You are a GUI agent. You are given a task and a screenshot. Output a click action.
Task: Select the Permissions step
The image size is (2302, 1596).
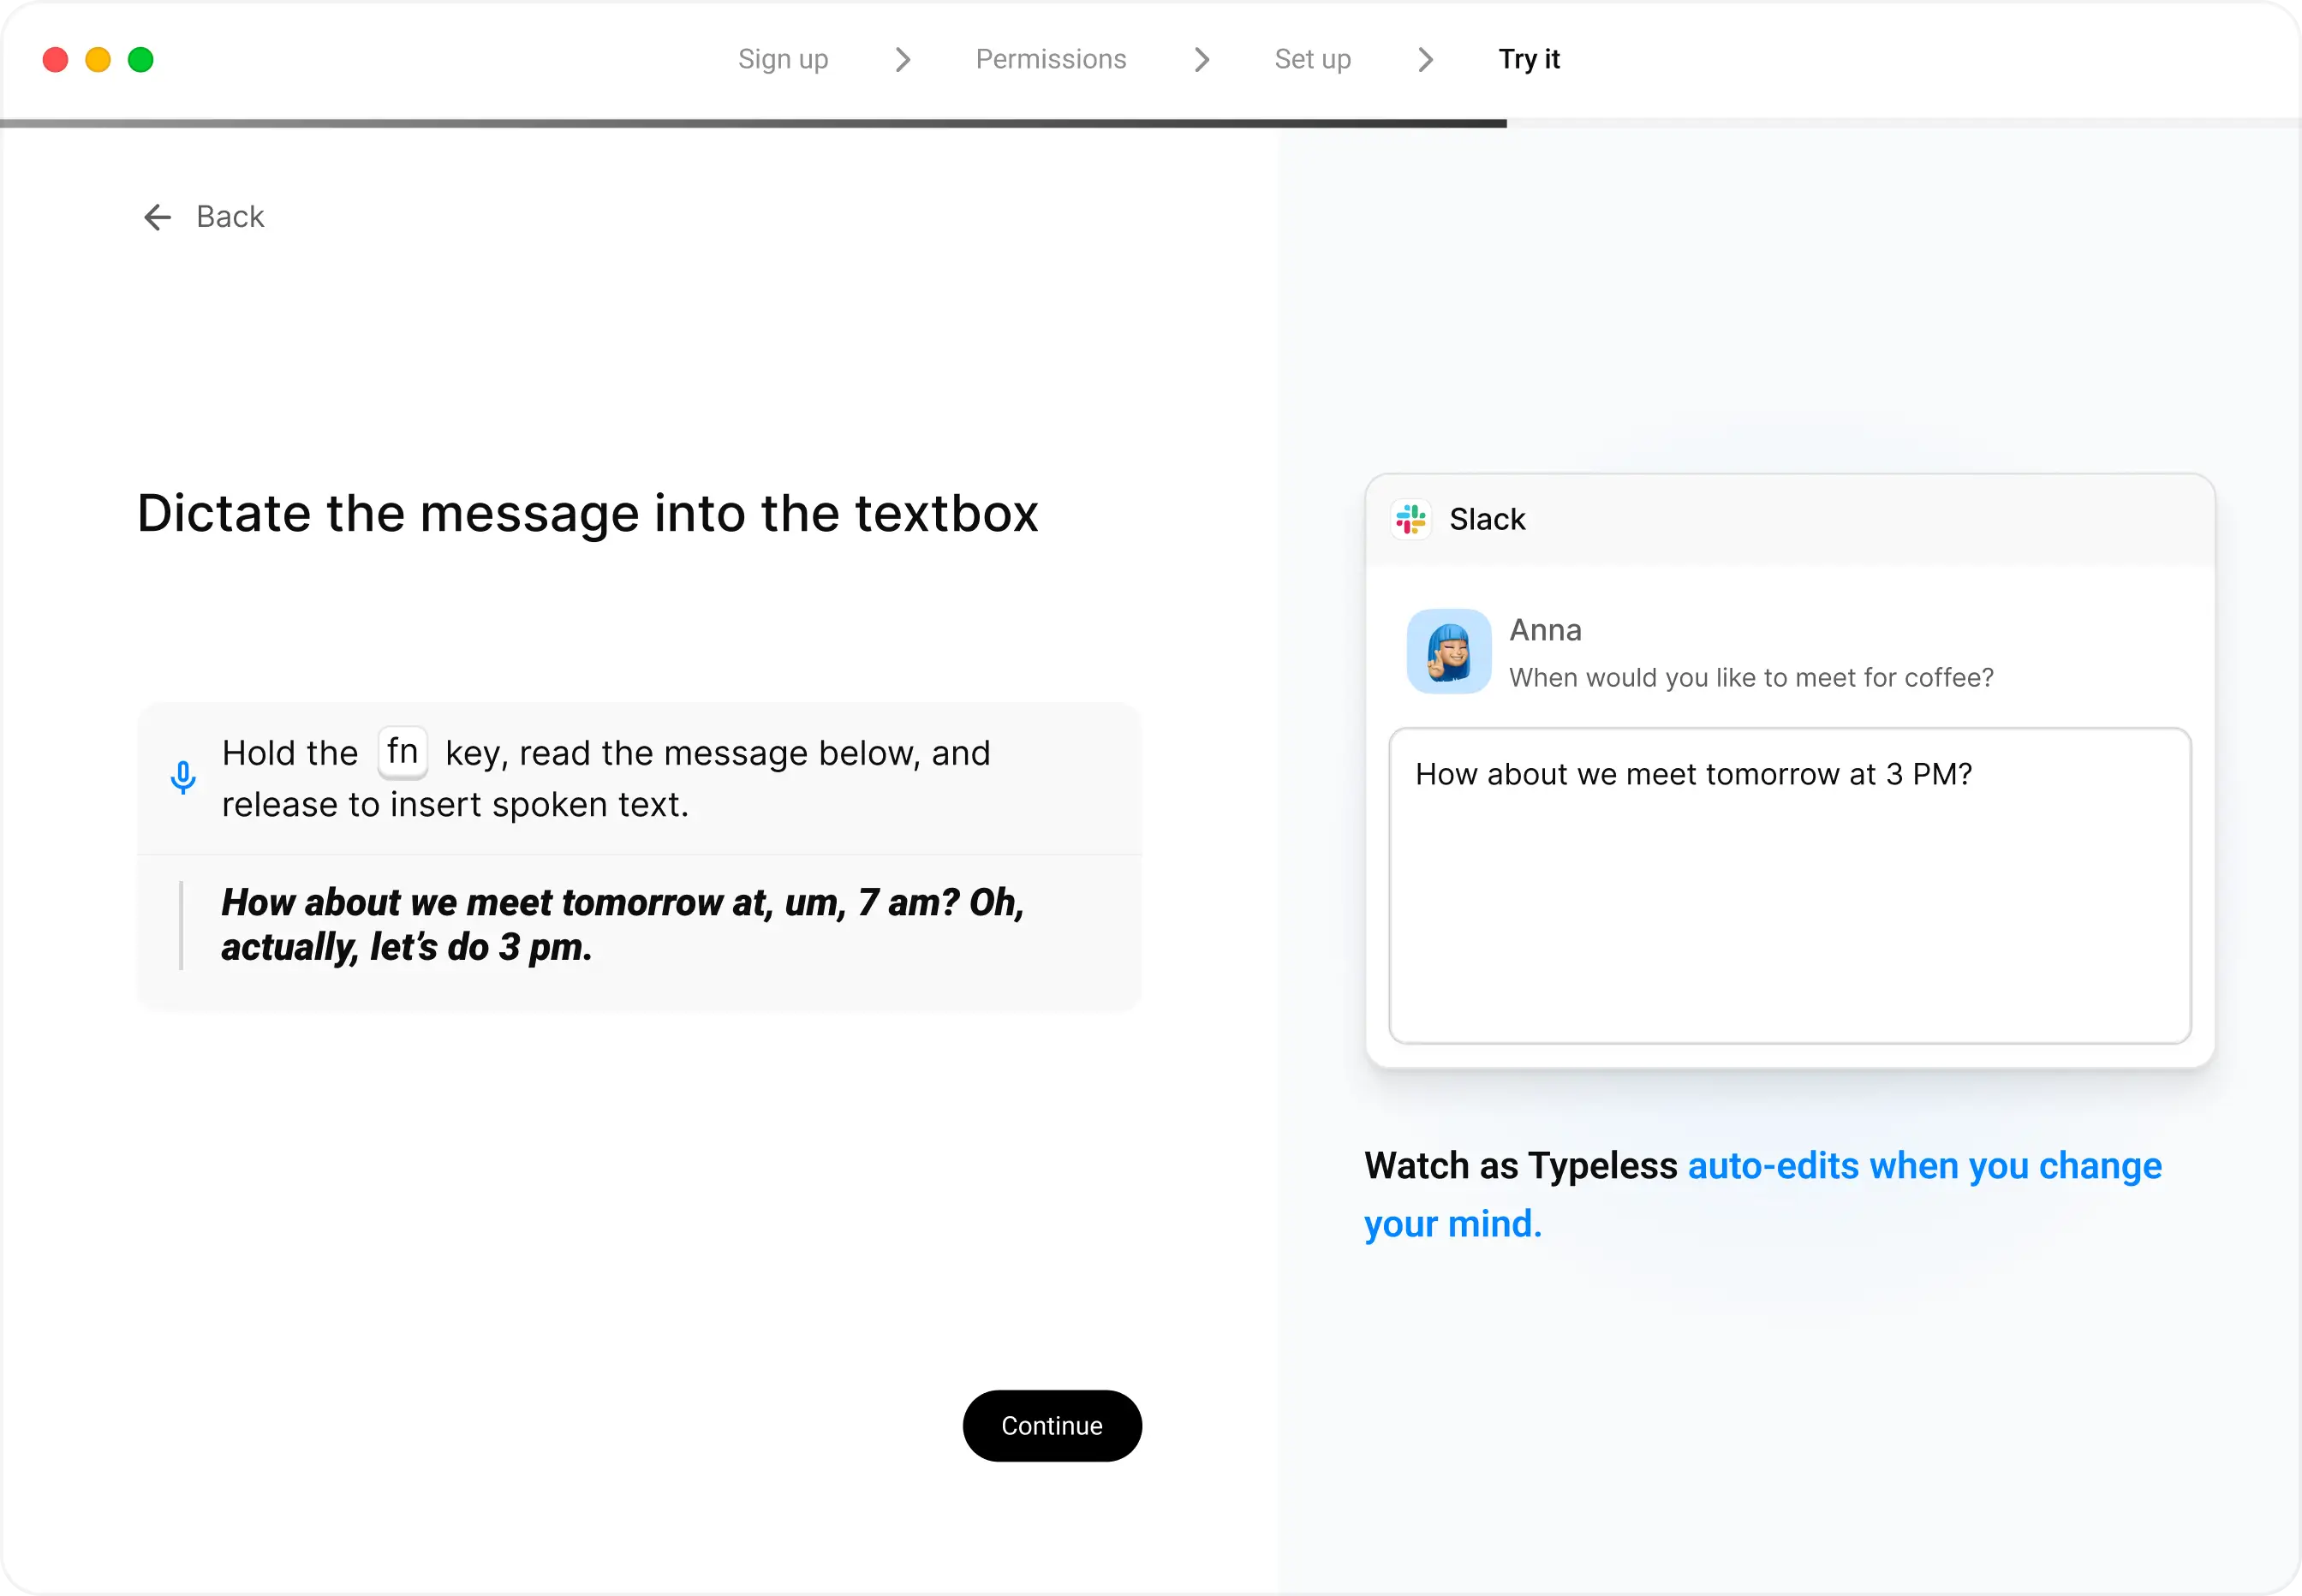click(x=1050, y=60)
